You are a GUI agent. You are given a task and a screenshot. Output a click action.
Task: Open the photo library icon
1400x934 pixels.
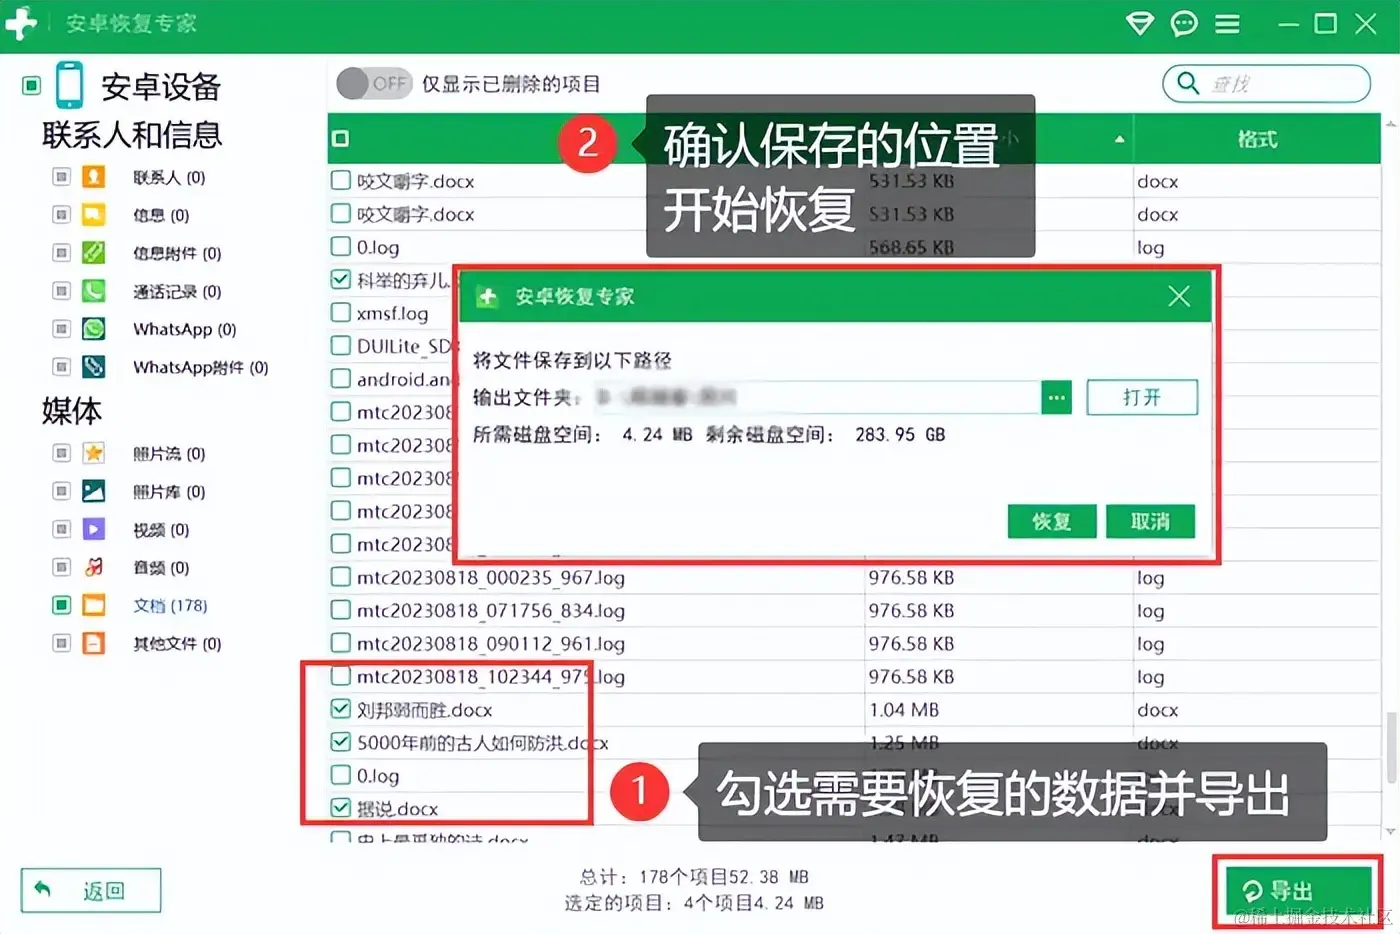point(93,491)
